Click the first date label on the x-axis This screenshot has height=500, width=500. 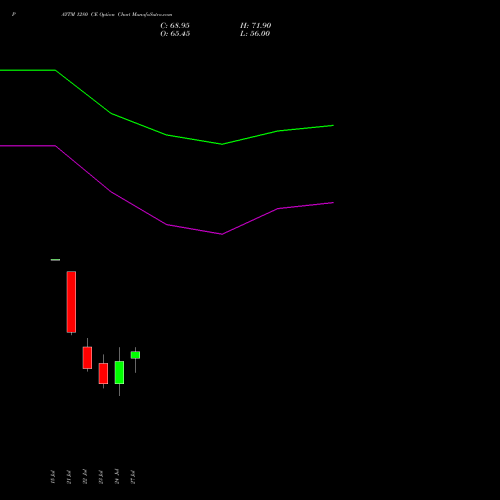(53, 477)
